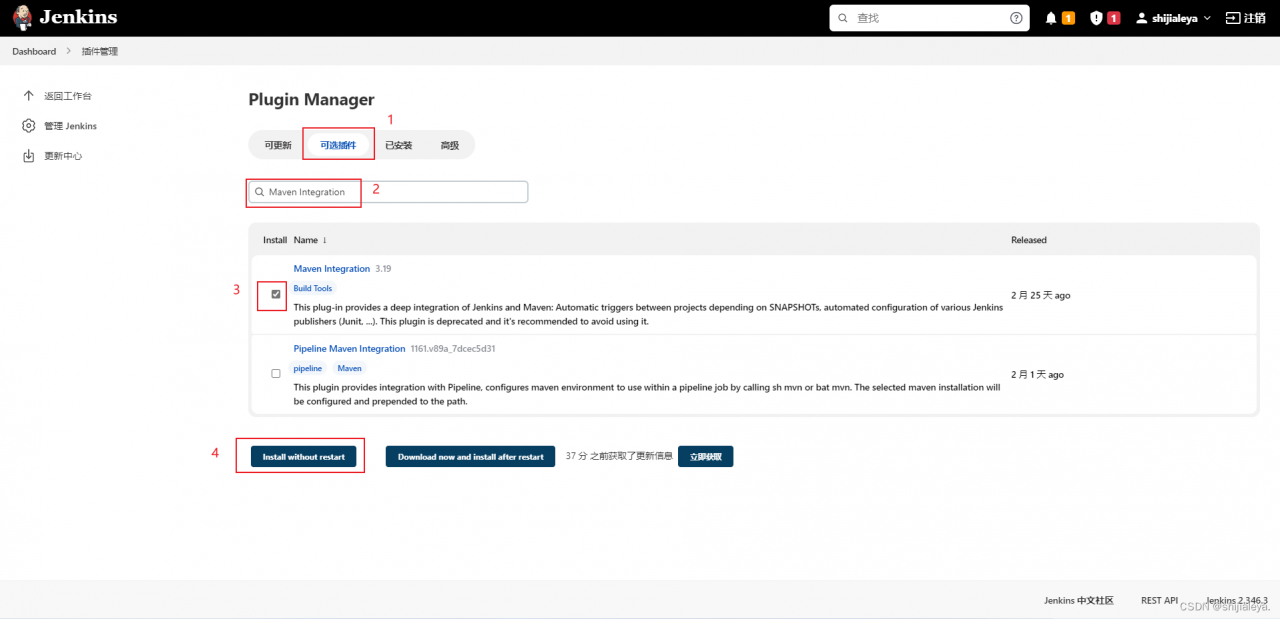Click the 注销 logout link

click(1254, 18)
